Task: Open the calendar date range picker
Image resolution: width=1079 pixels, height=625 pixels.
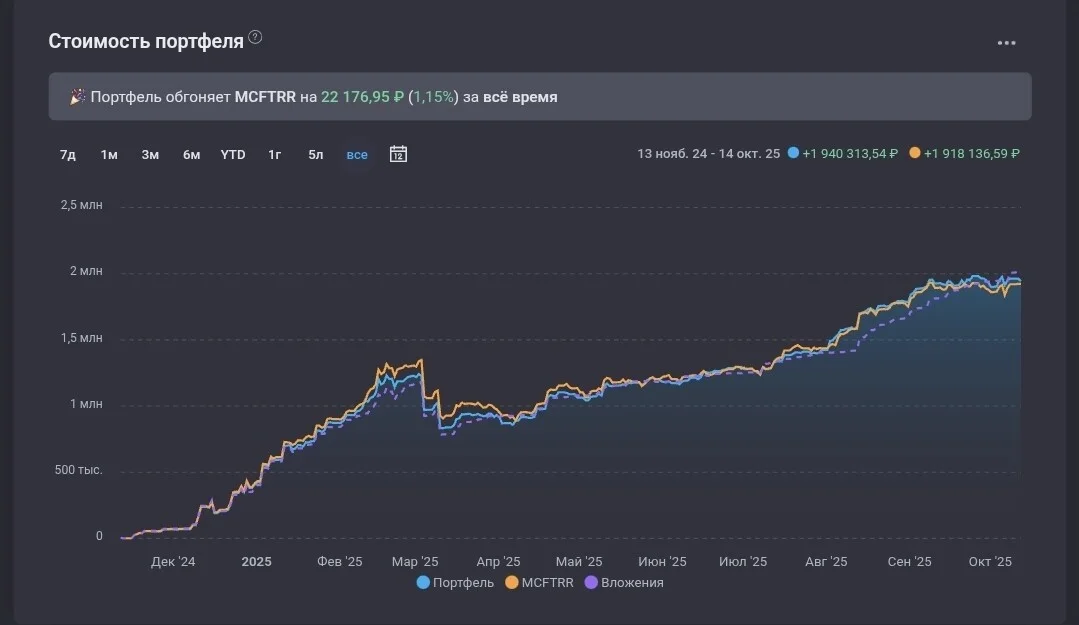Action: point(398,154)
